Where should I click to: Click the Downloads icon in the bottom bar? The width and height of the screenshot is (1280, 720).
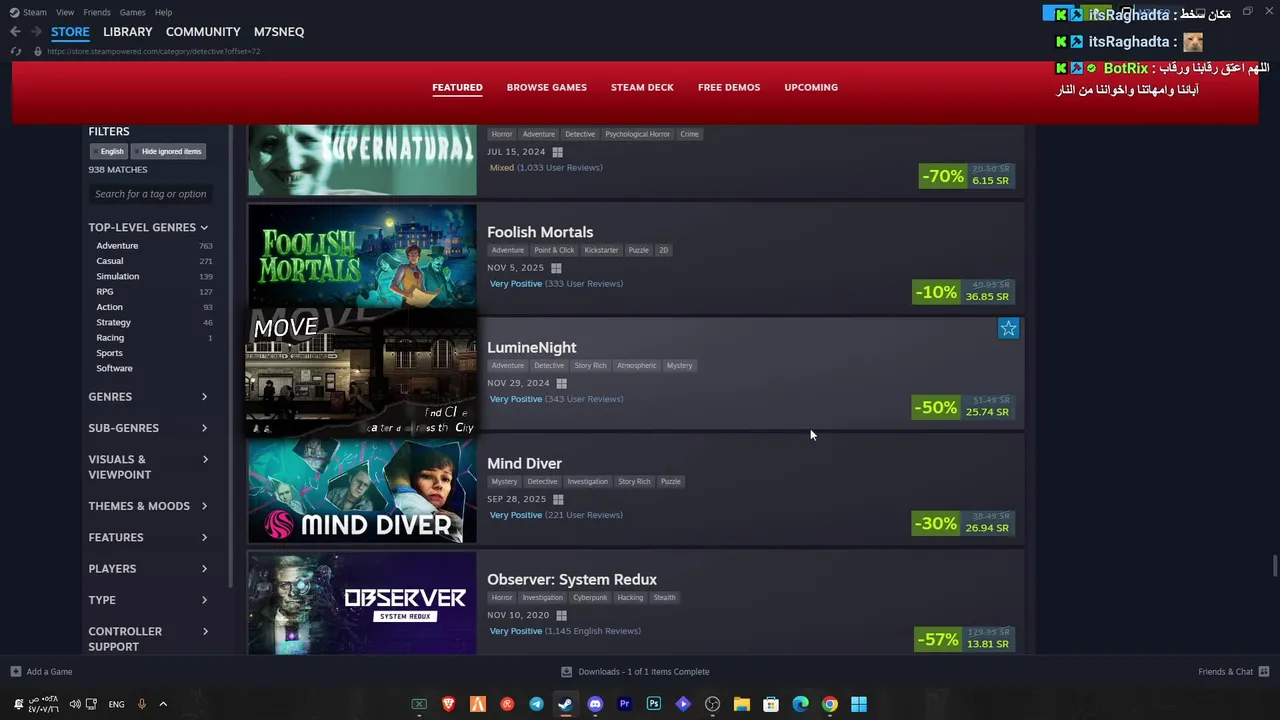[x=566, y=671]
